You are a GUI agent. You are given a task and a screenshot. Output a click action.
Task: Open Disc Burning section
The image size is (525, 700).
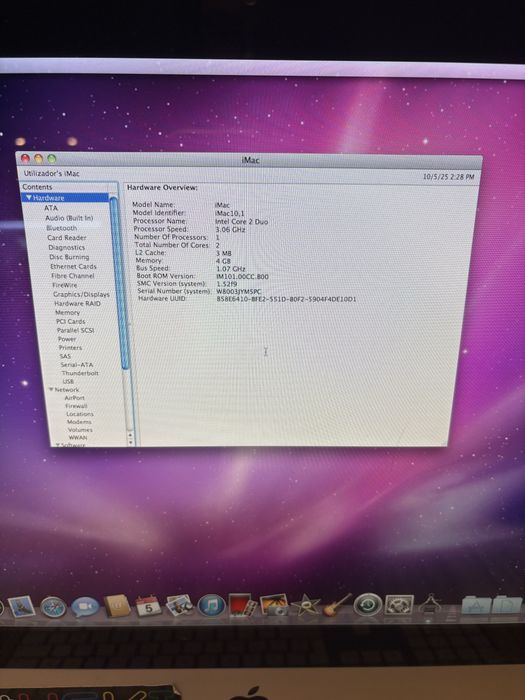click(x=69, y=257)
